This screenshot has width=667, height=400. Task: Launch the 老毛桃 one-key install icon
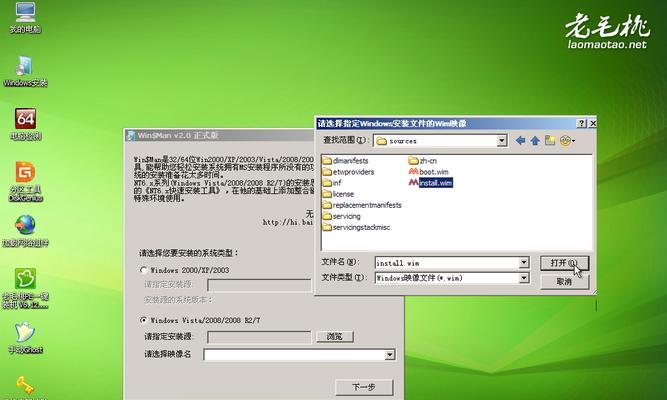26,288
